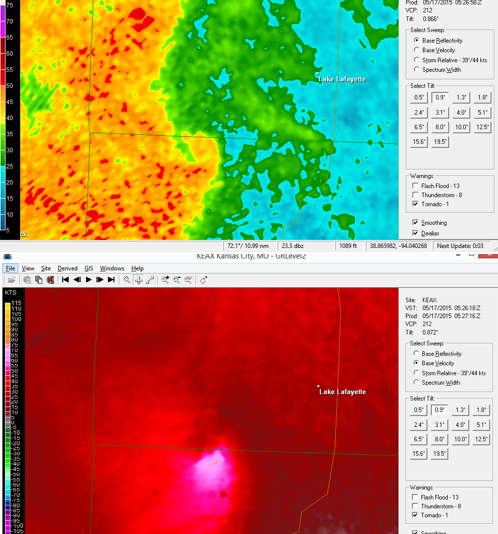Open the GIS menu

(89, 268)
